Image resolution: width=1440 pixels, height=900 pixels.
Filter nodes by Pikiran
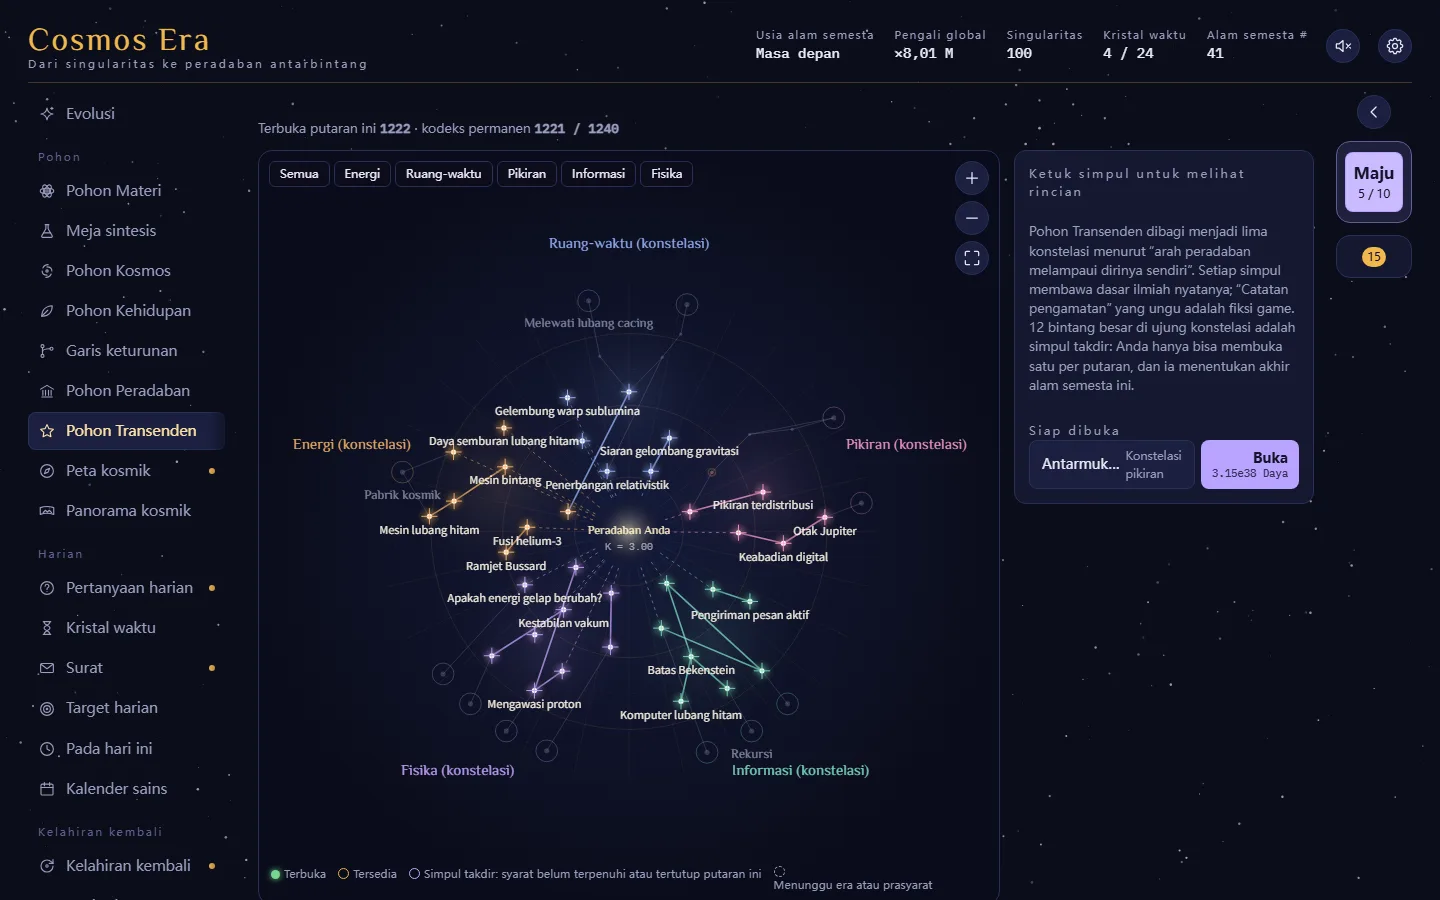pyautogui.click(x=526, y=174)
